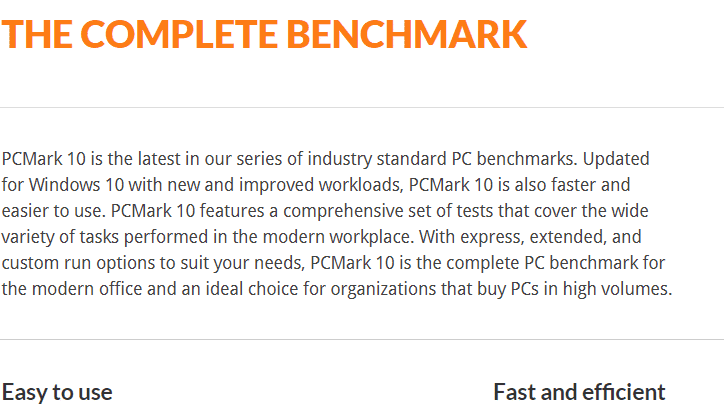Click "Windows 10" in the description text
The image size is (724, 420).
[77, 185]
